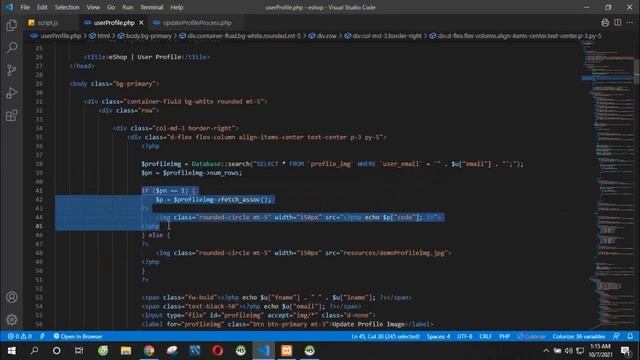Open the Edit menu

click(x=42, y=7)
